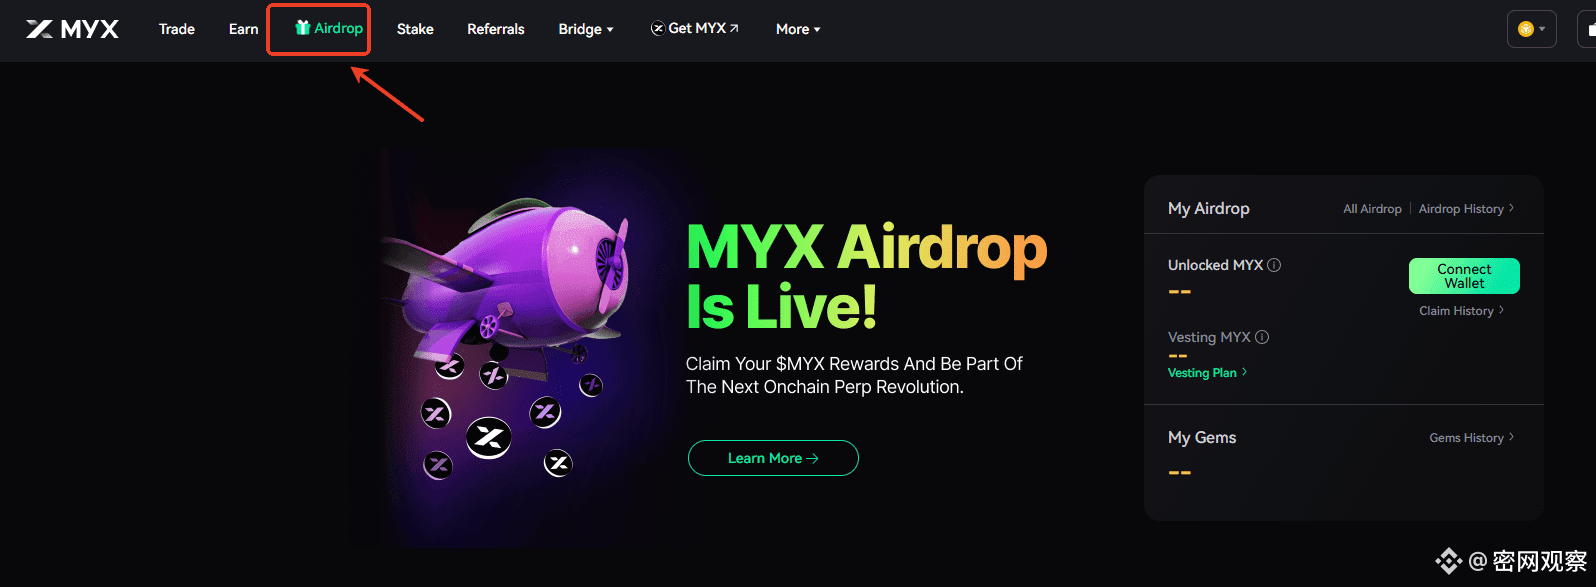Image resolution: width=1596 pixels, height=587 pixels.
Task: Click the Unlocked MYX info icon
Action: point(1274,265)
